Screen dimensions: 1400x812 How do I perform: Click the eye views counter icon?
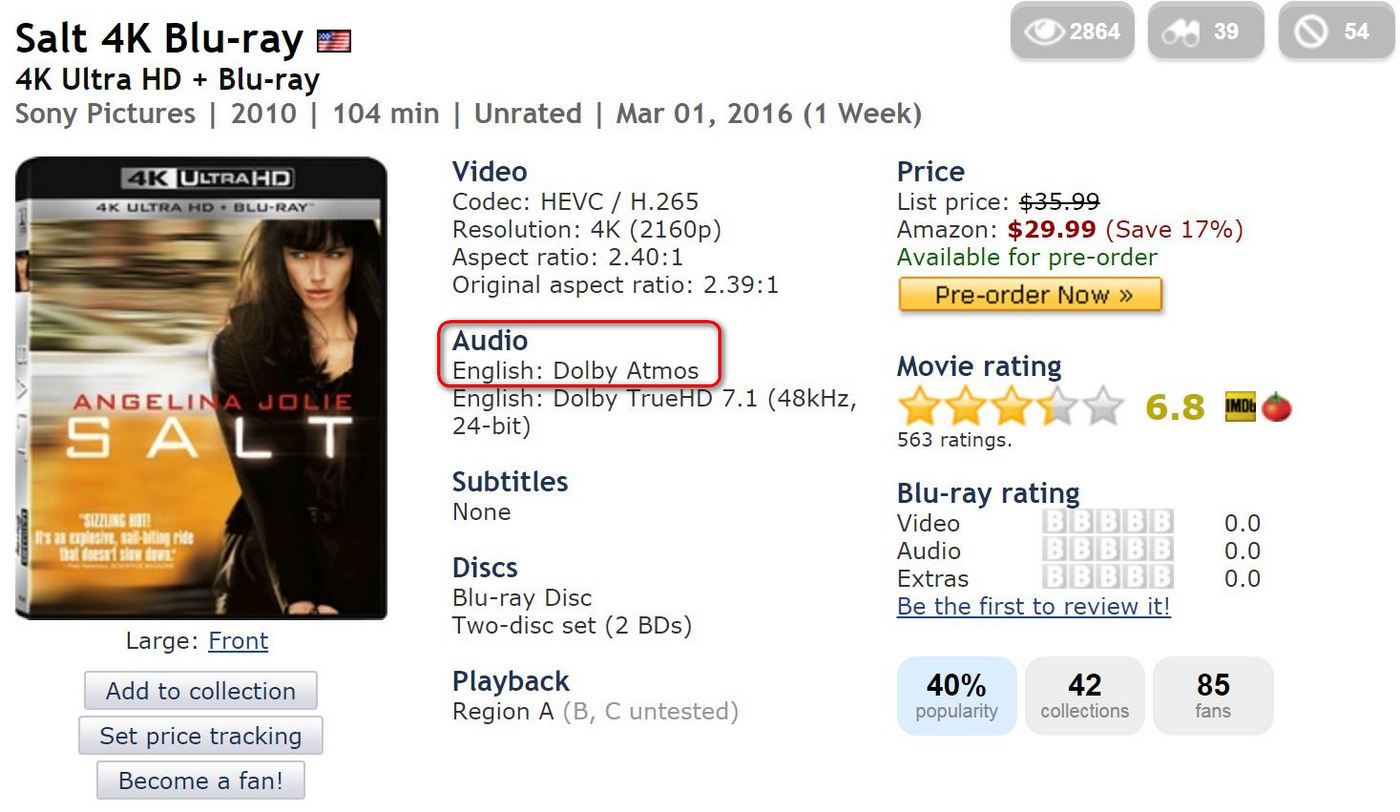1045,31
